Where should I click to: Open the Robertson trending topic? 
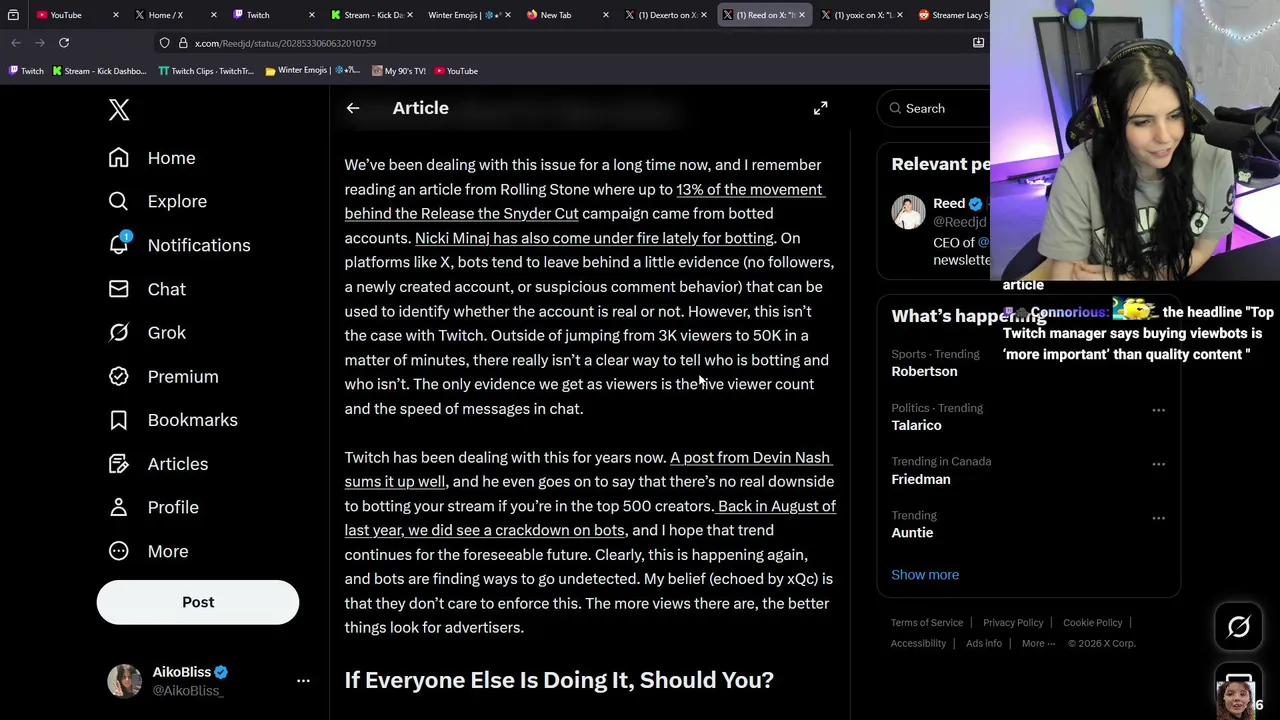point(924,371)
